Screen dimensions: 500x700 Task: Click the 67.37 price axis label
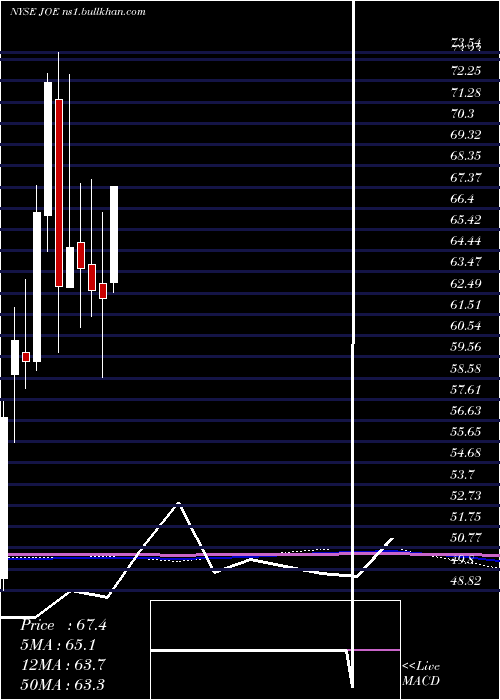tap(466, 177)
